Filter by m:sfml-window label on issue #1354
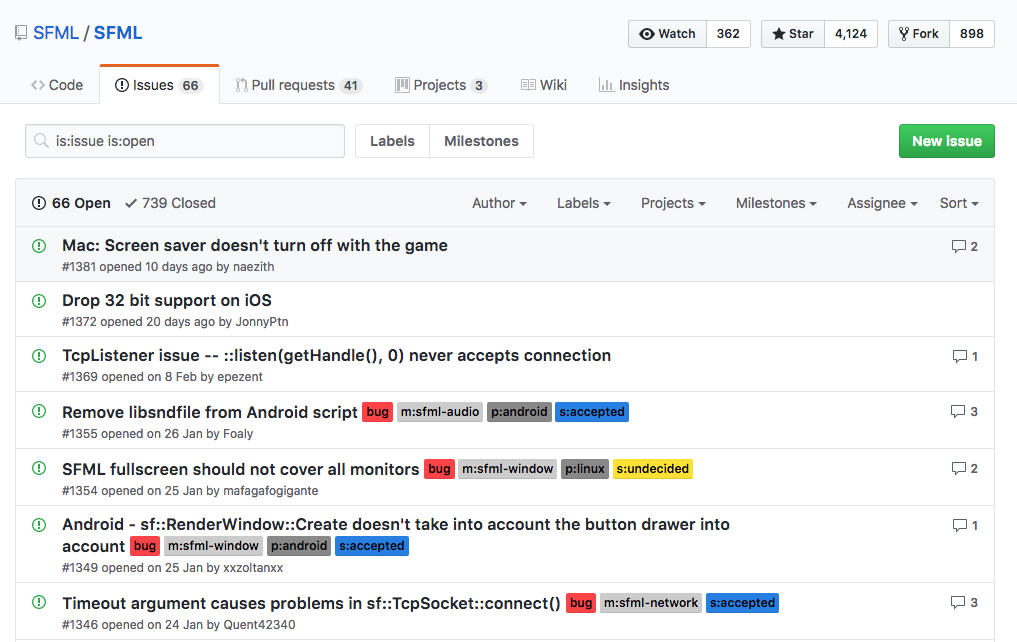This screenshot has width=1017, height=642. (507, 469)
